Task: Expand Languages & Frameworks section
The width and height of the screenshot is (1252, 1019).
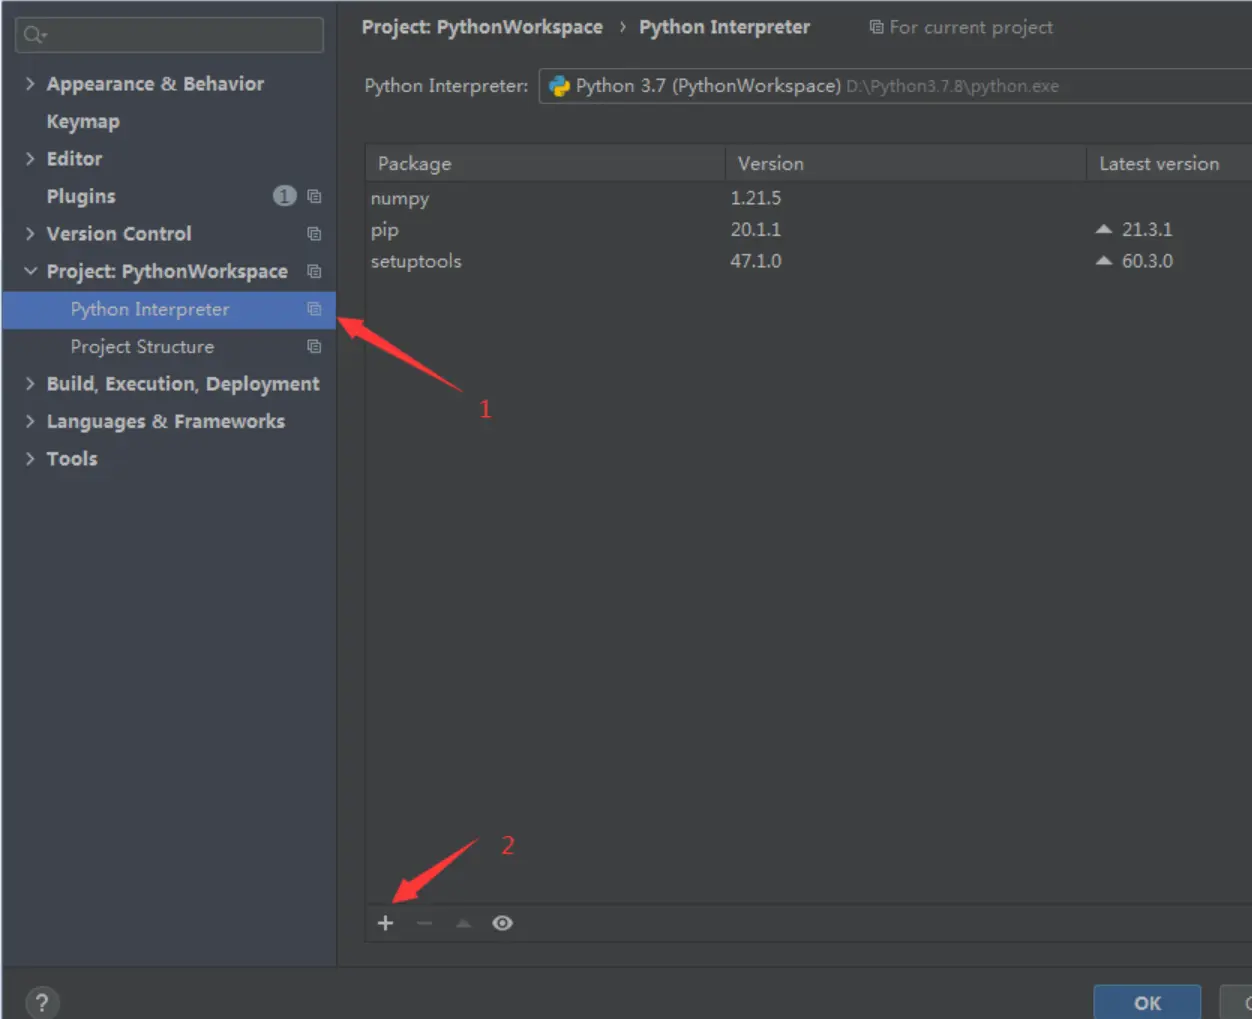Action: point(30,421)
